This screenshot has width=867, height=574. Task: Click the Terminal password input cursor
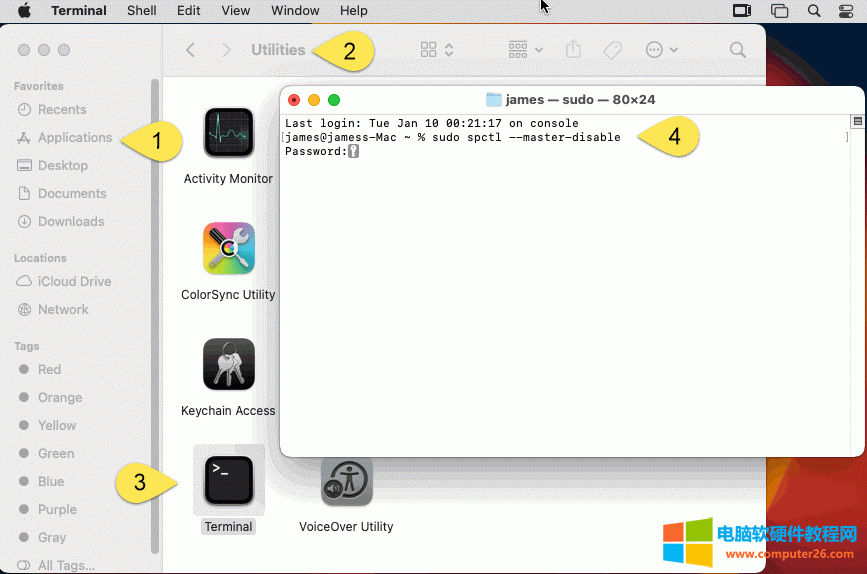pyautogui.click(x=353, y=151)
